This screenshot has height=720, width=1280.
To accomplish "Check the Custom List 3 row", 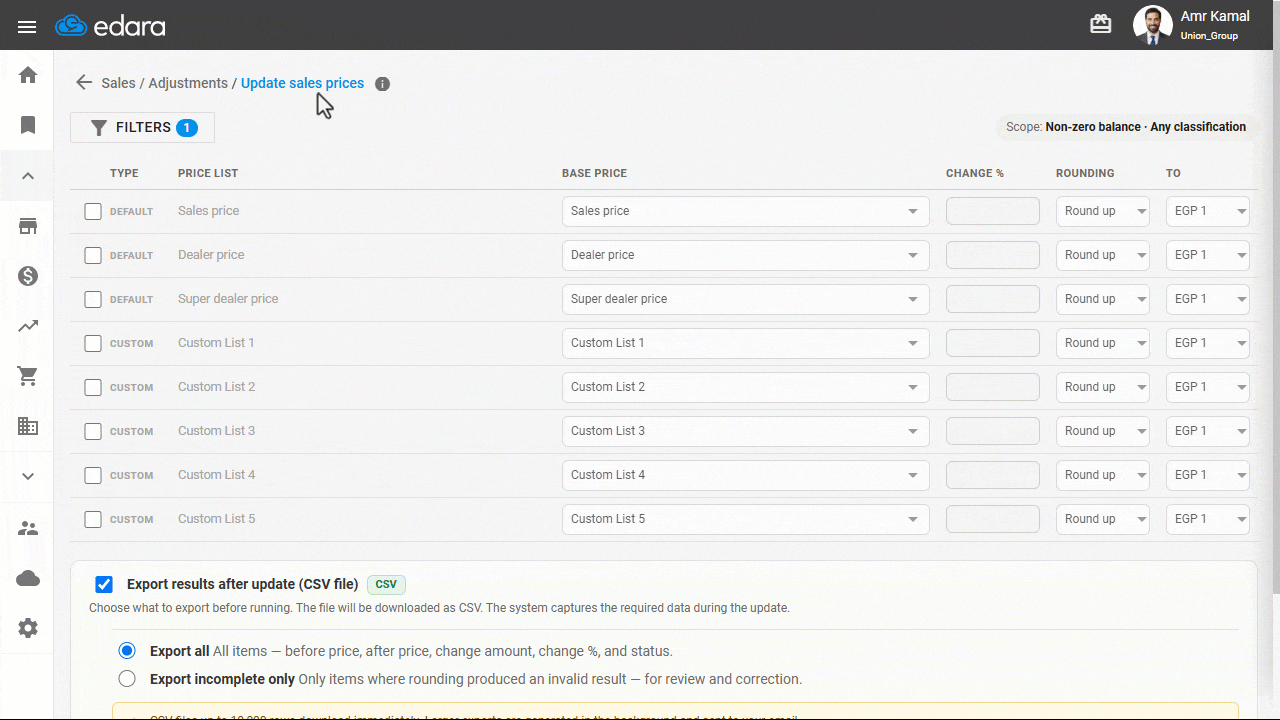I will (x=93, y=432).
